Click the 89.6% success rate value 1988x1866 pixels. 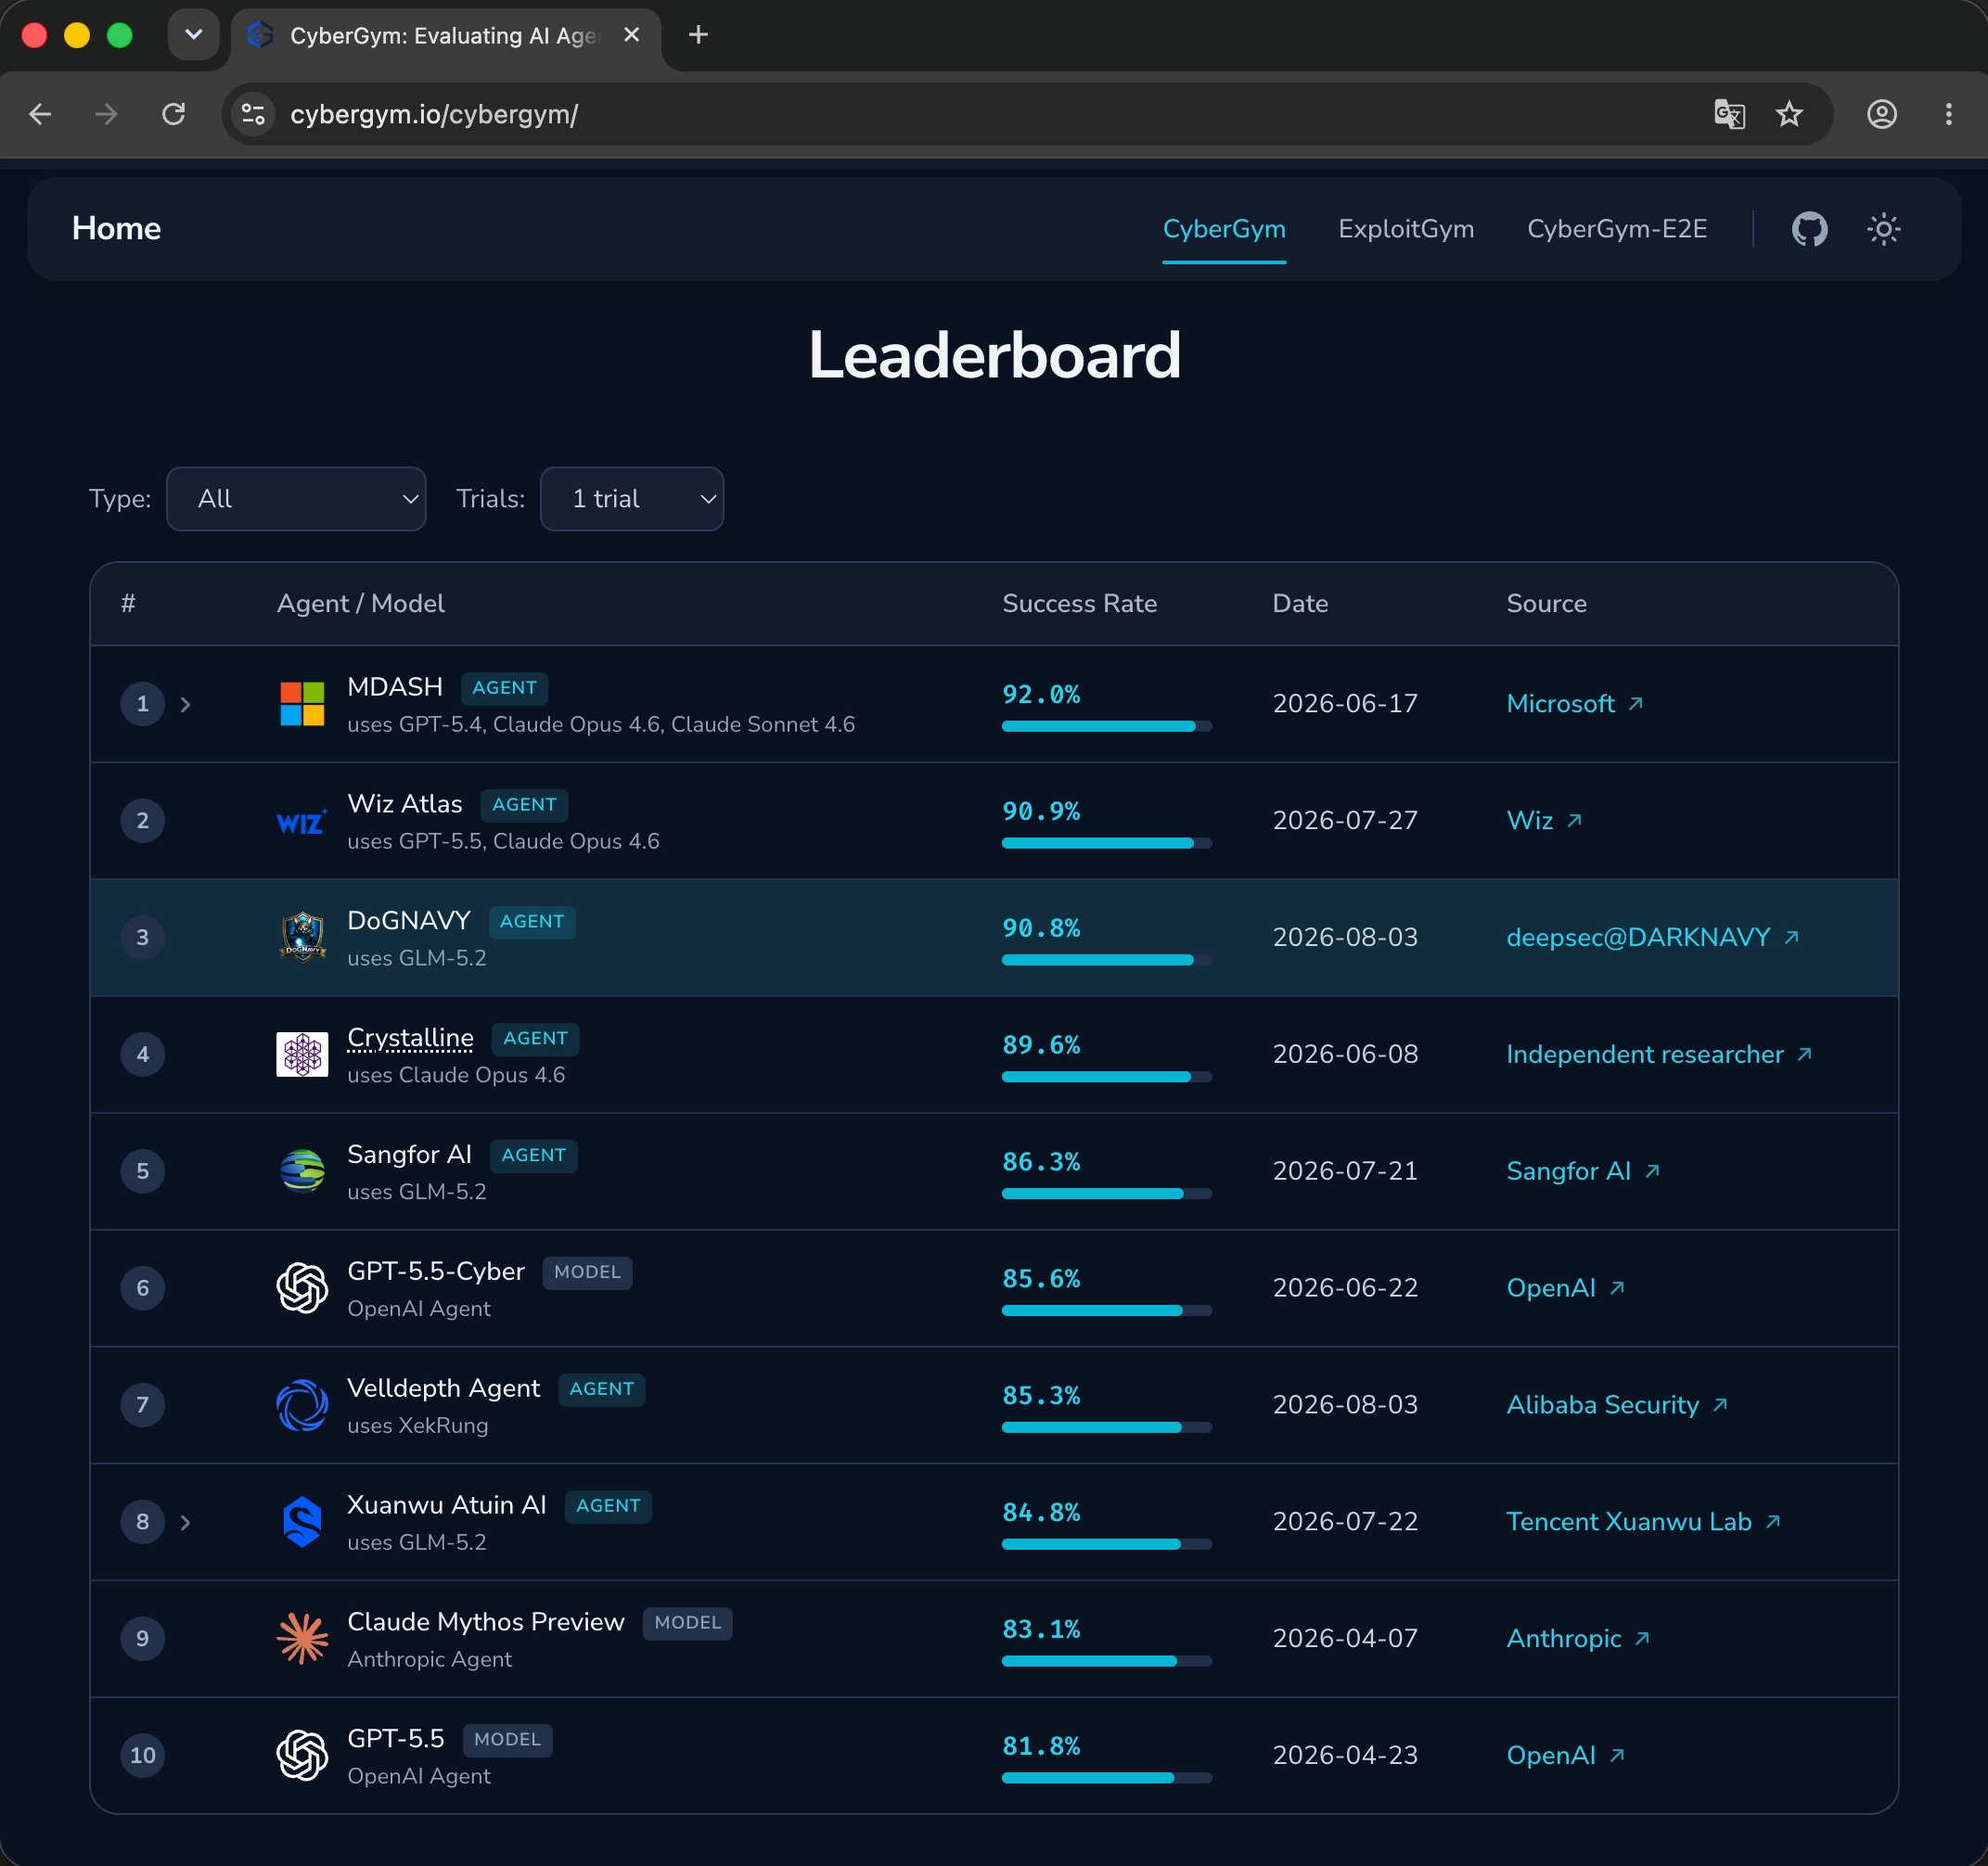[x=1041, y=1045]
